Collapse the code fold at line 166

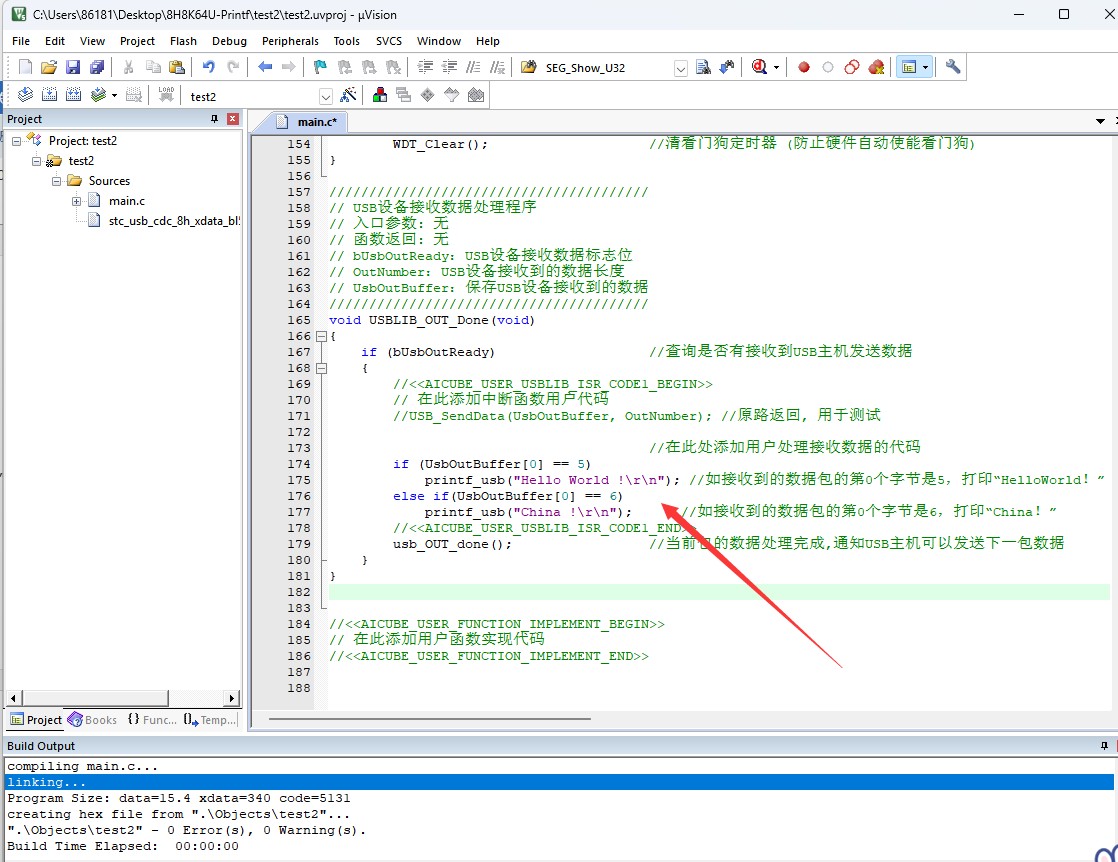[322, 336]
